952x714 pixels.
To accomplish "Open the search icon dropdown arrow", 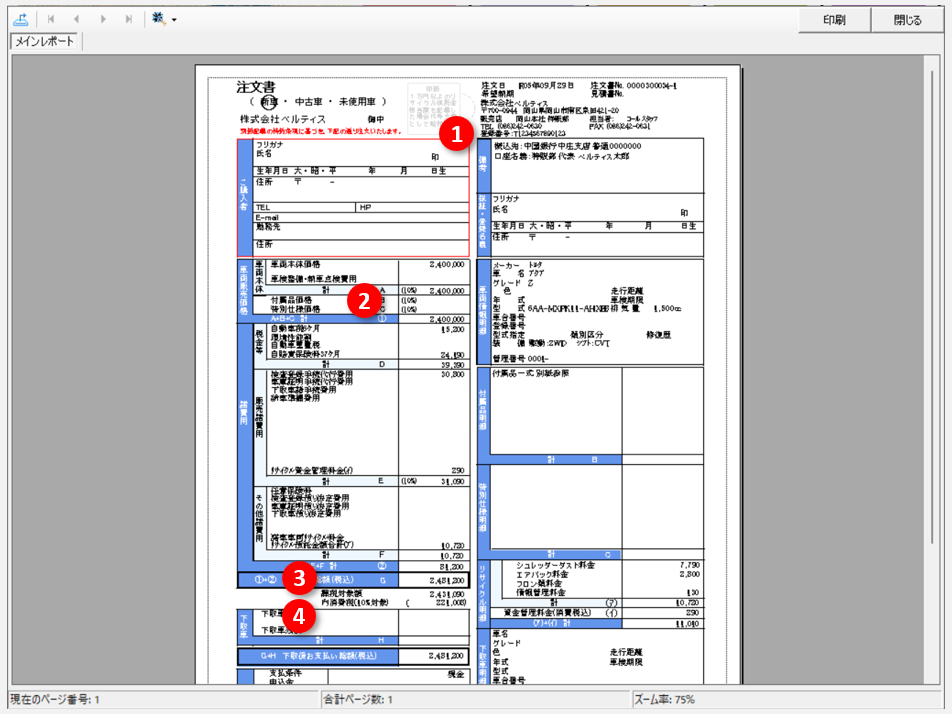I will pos(174,20).
